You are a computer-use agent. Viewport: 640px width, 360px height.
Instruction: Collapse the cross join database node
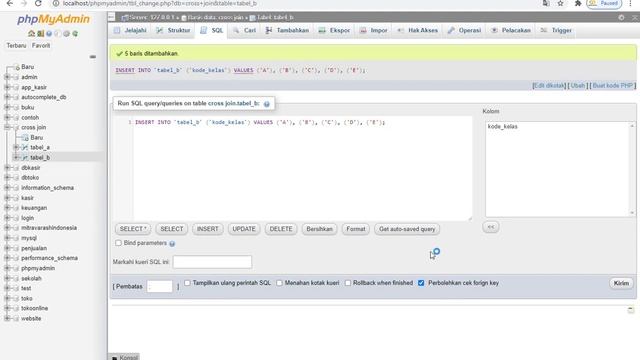pos(7,127)
